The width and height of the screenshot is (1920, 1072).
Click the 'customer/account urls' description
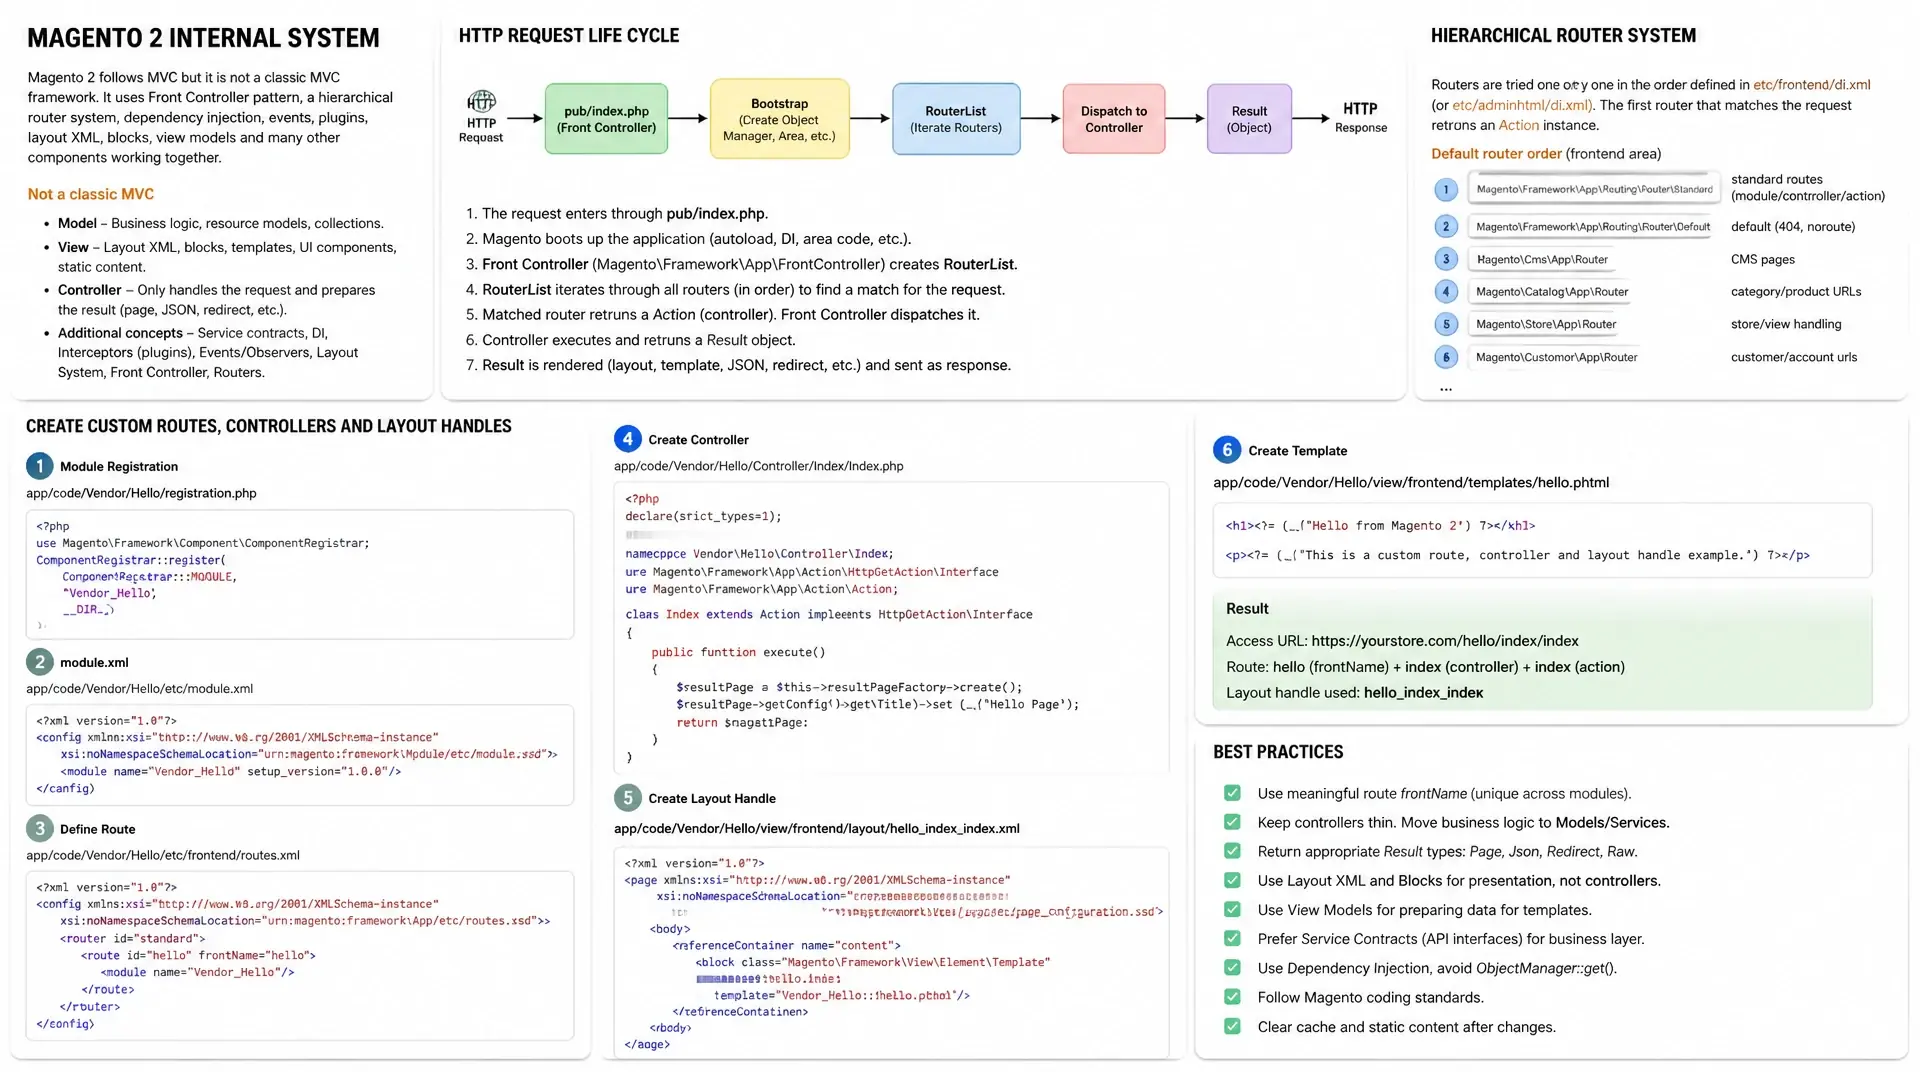(x=1794, y=357)
